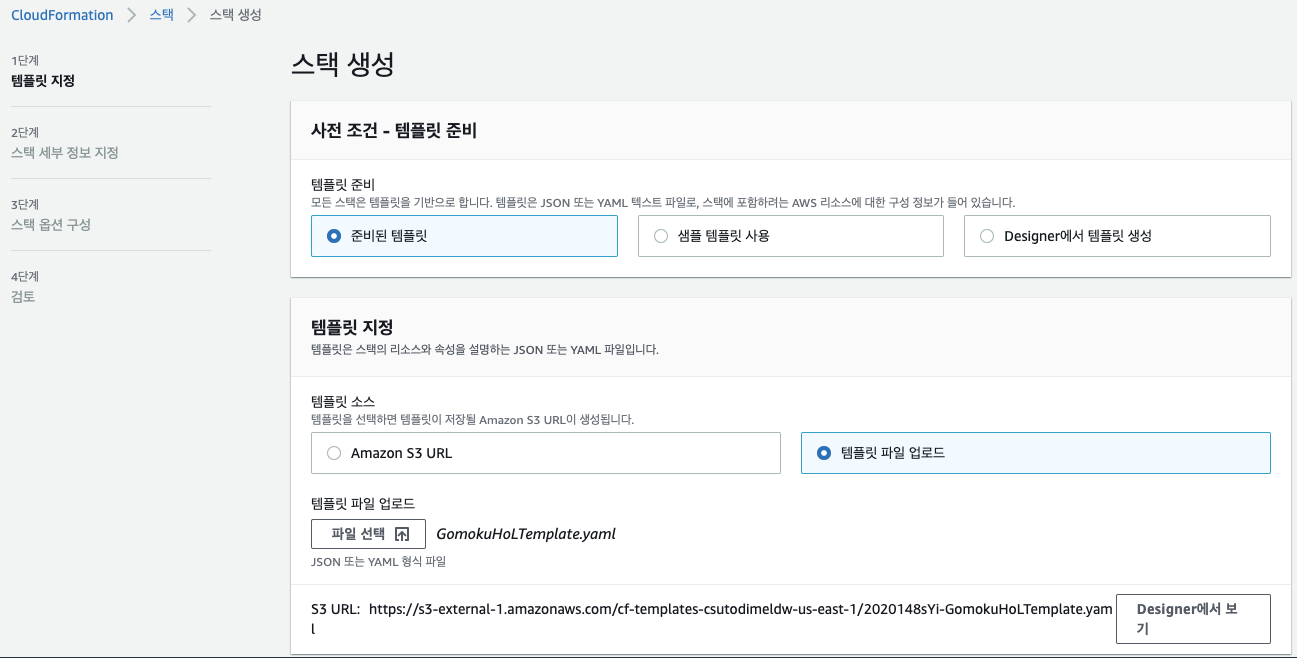The width and height of the screenshot is (1297, 658).
Task: Choose the 샘플 템플릿 사용 radio option
Action: (x=791, y=236)
